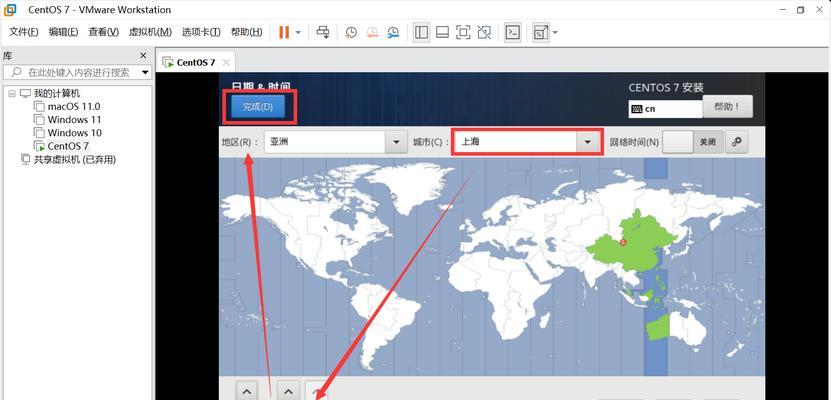
Task: Expand the library search dropdown arrow
Action: 145,72
